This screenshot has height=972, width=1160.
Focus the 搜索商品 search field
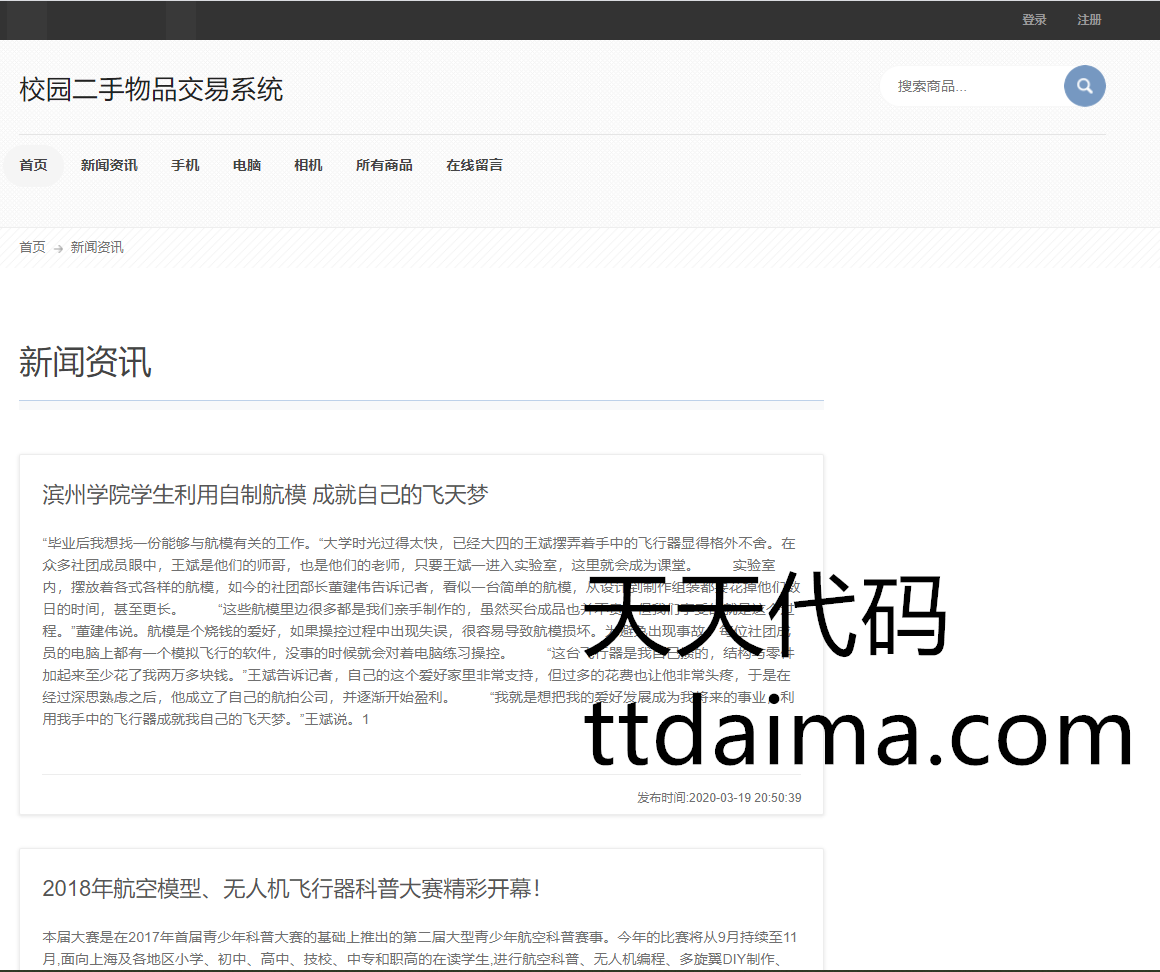click(x=970, y=87)
